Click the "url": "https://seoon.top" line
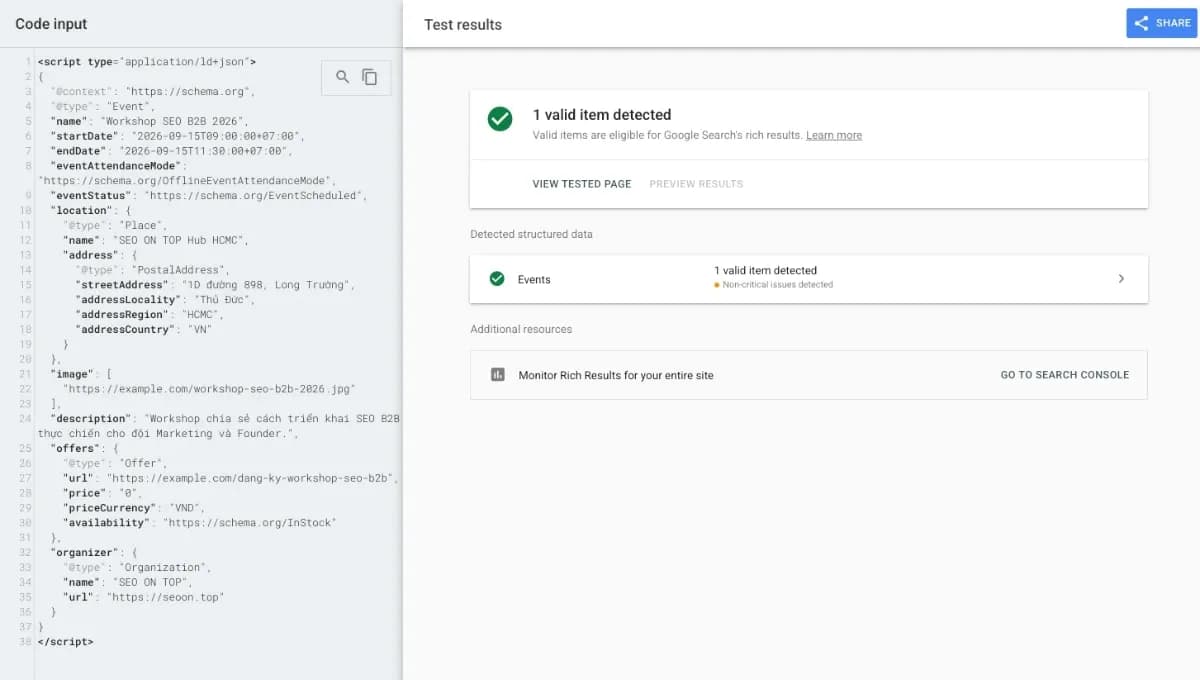1200x680 pixels. tap(143, 597)
